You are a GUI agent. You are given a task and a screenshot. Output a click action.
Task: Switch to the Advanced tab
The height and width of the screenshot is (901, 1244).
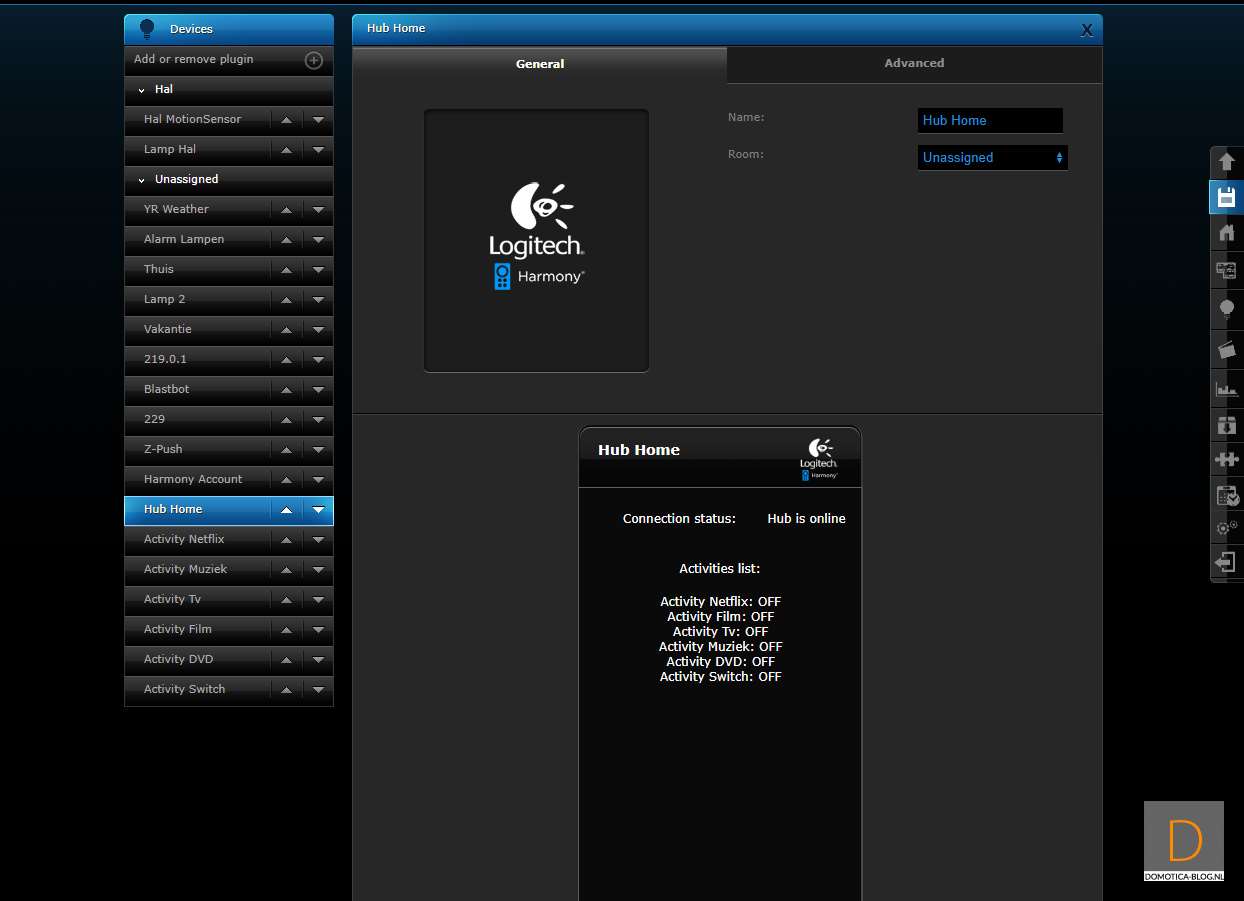pyautogui.click(x=914, y=63)
